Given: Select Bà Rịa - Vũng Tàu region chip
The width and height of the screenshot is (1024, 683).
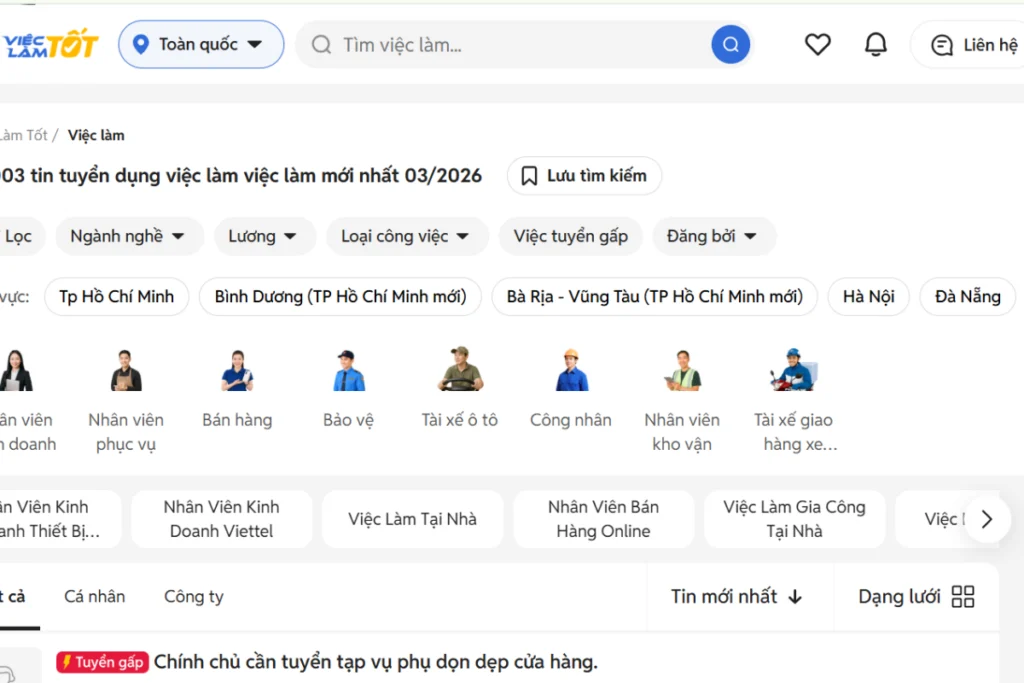Looking at the screenshot, I should pos(654,296).
